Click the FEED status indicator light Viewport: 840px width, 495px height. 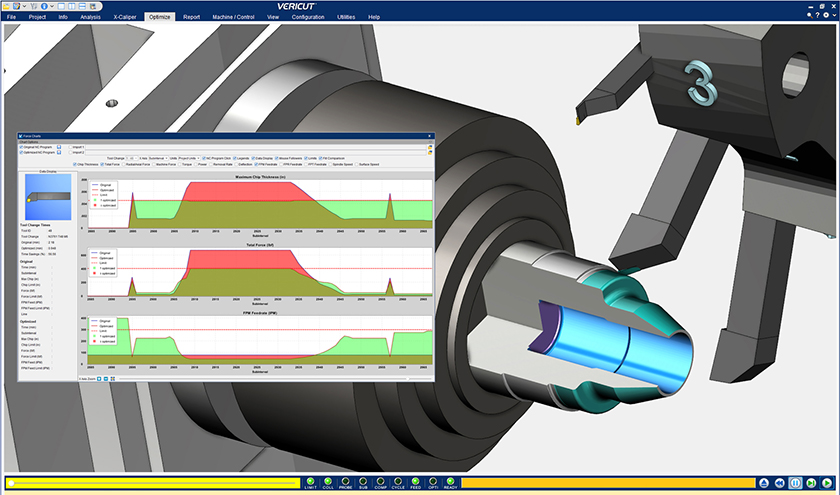pyautogui.click(x=417, y=481)
